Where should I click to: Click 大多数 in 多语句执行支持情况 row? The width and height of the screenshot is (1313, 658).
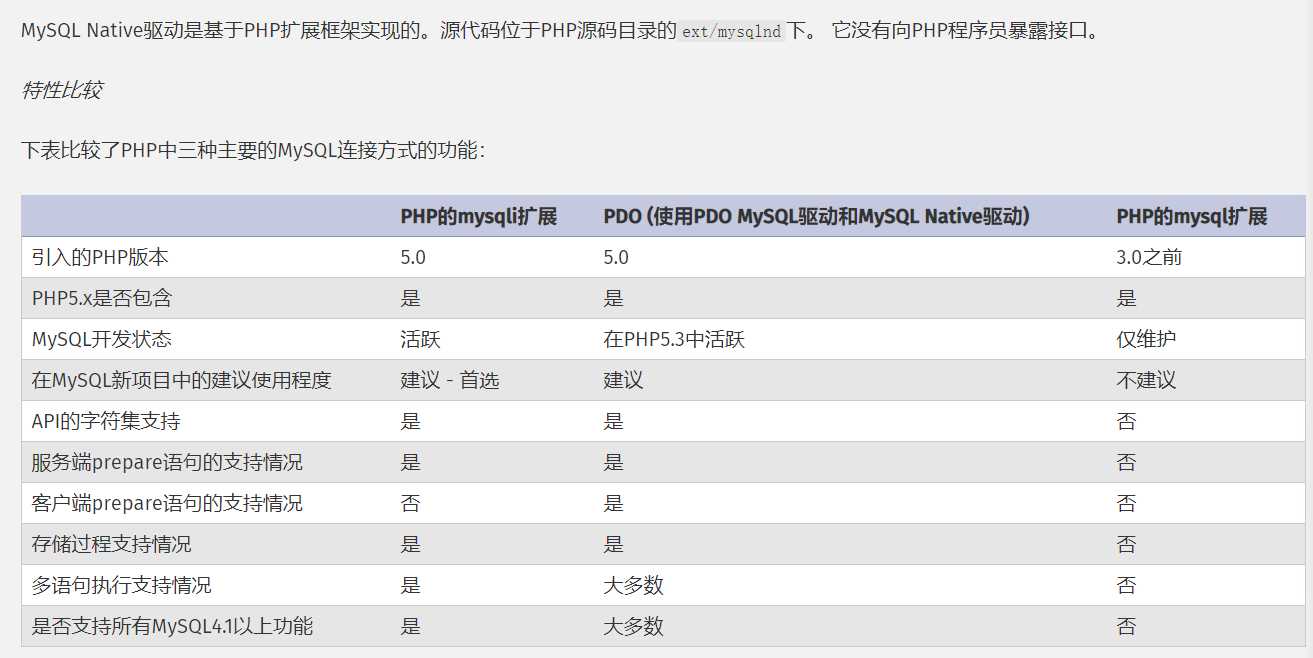tap(633, 585)
